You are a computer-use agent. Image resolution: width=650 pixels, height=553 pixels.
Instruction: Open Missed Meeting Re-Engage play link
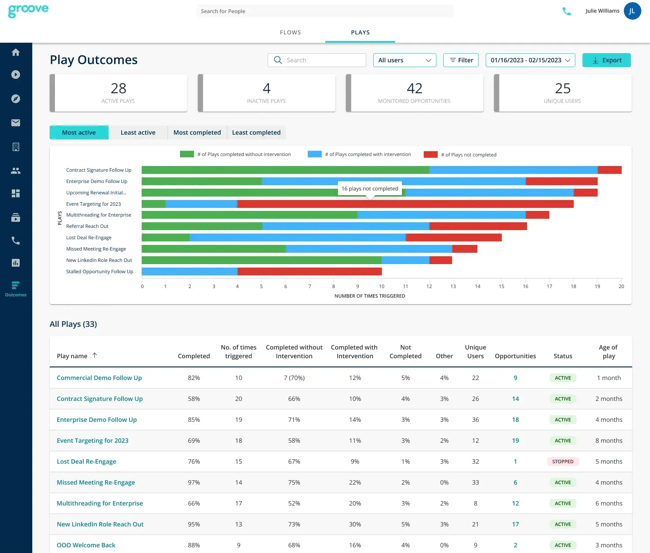click(96, 483)
